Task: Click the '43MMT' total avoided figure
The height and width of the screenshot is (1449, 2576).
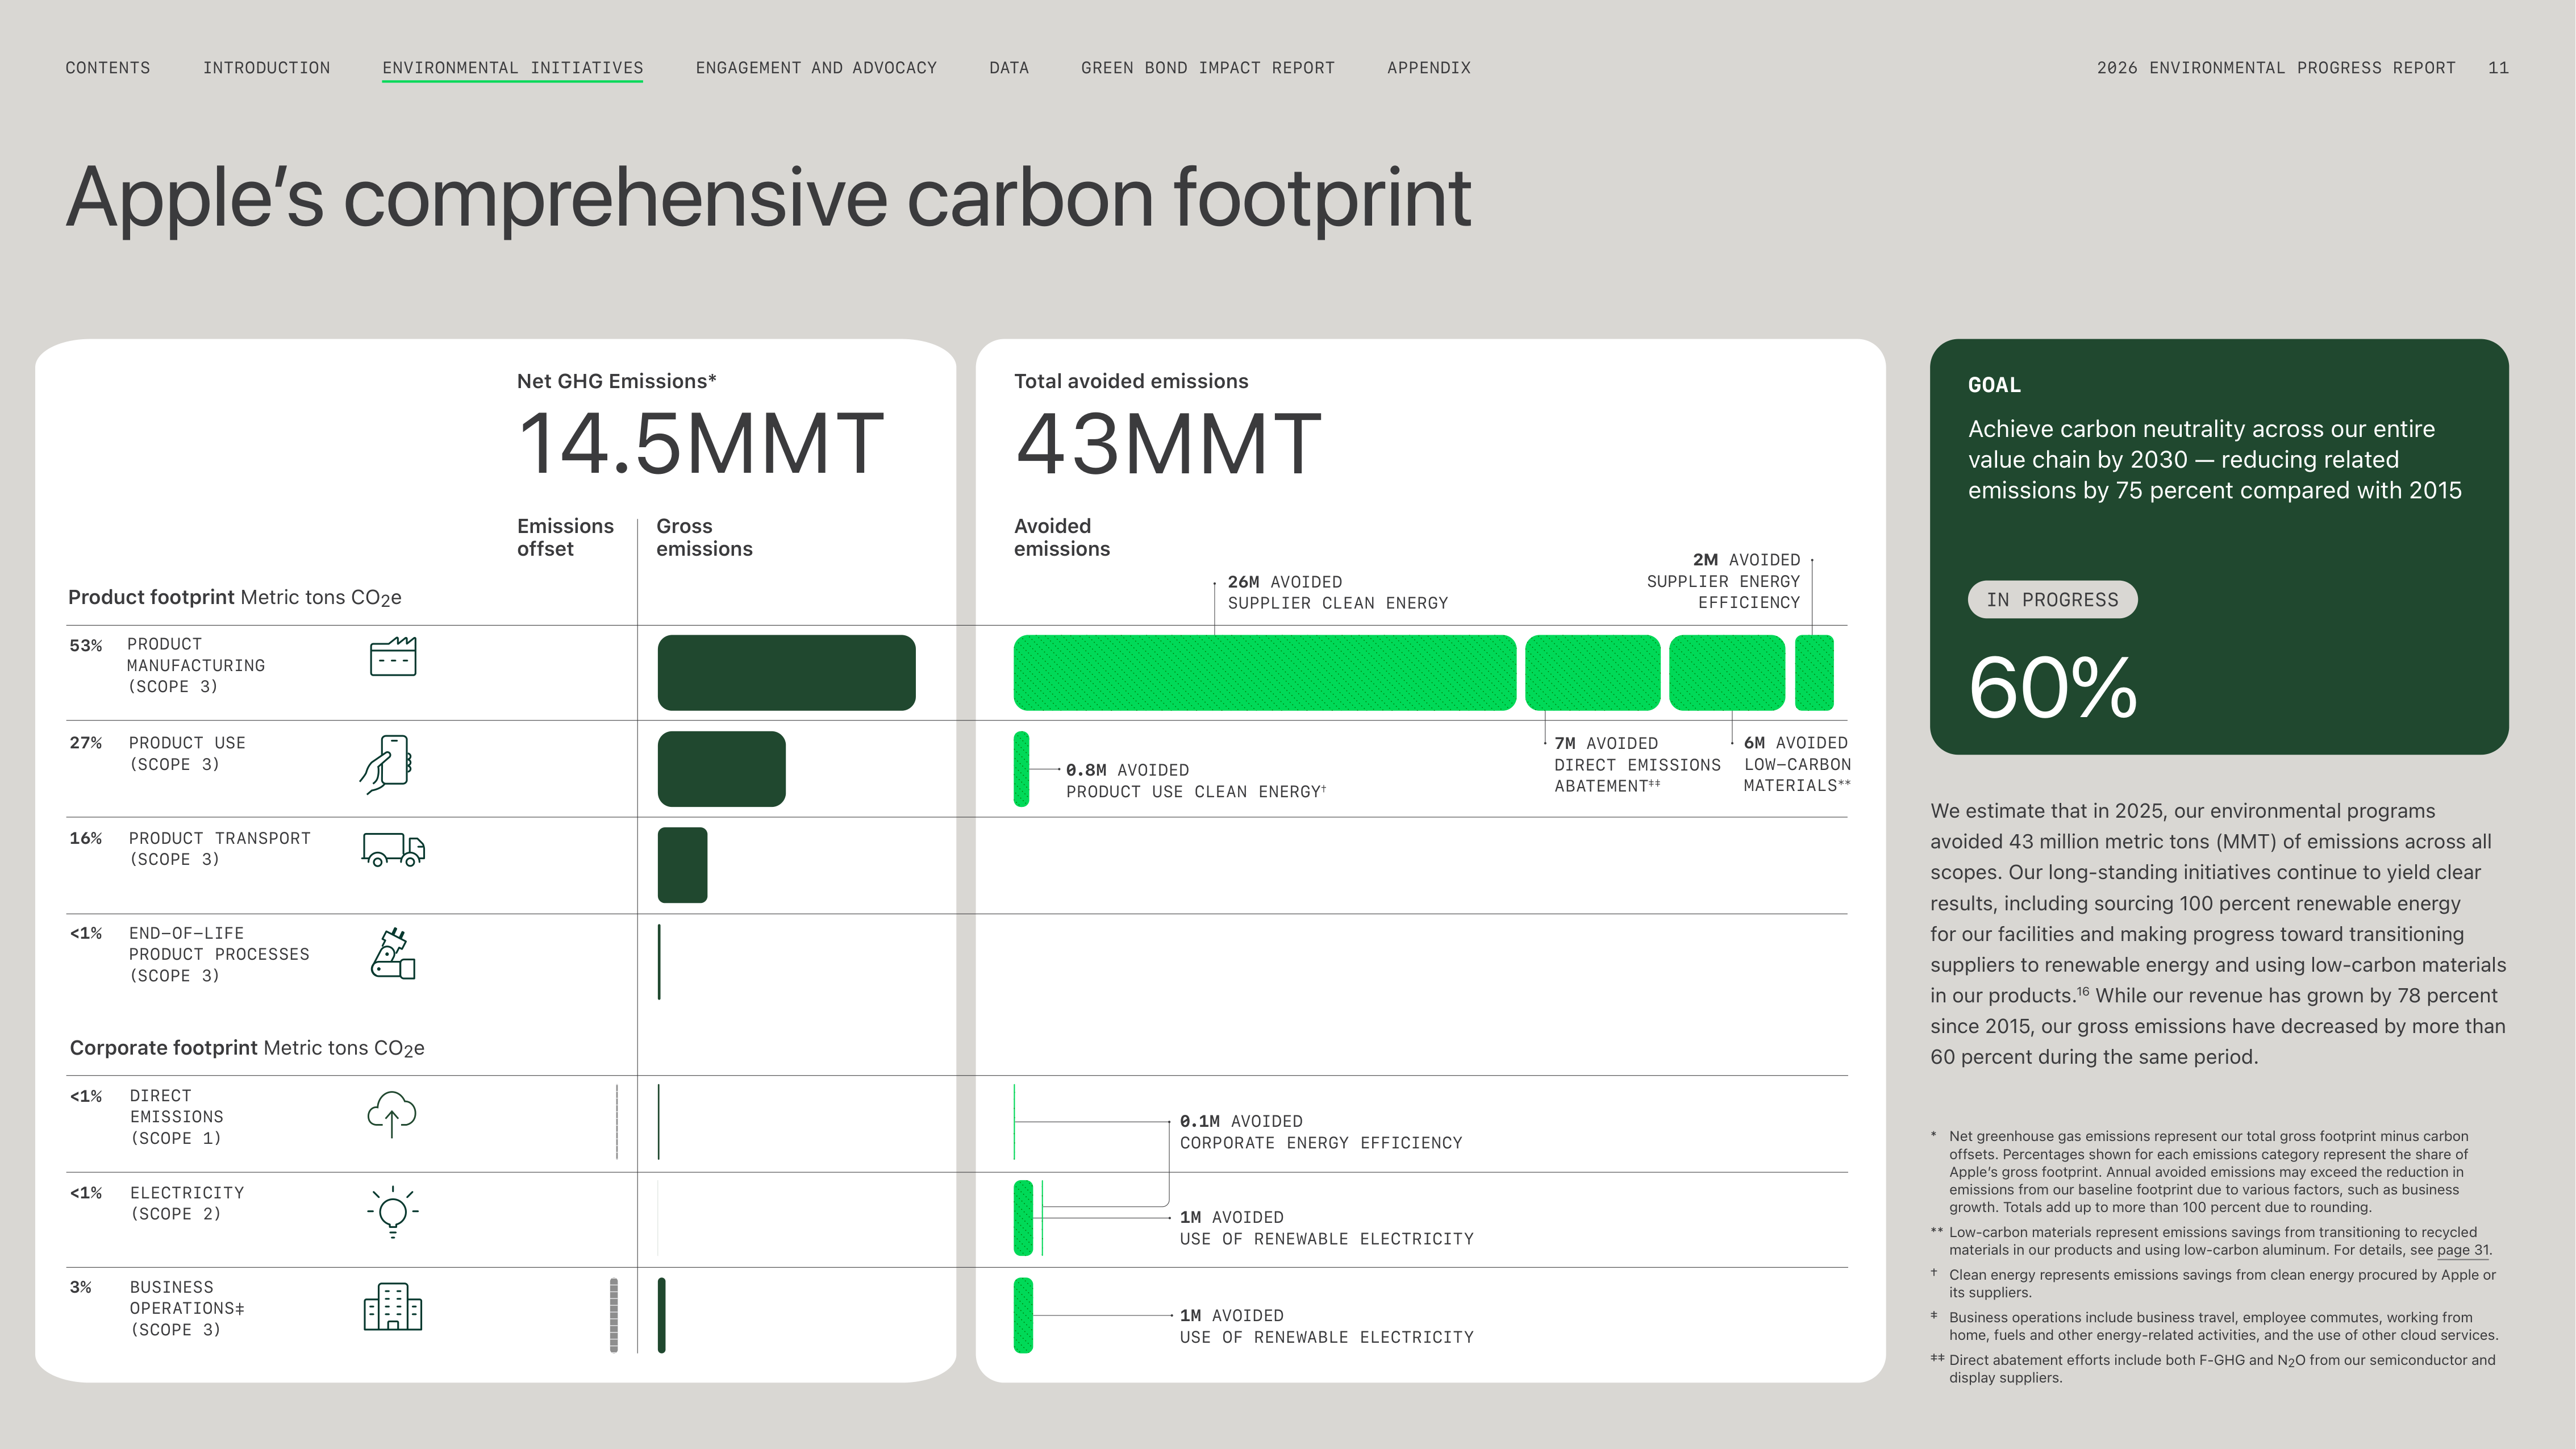Action: click(1168, 444)
